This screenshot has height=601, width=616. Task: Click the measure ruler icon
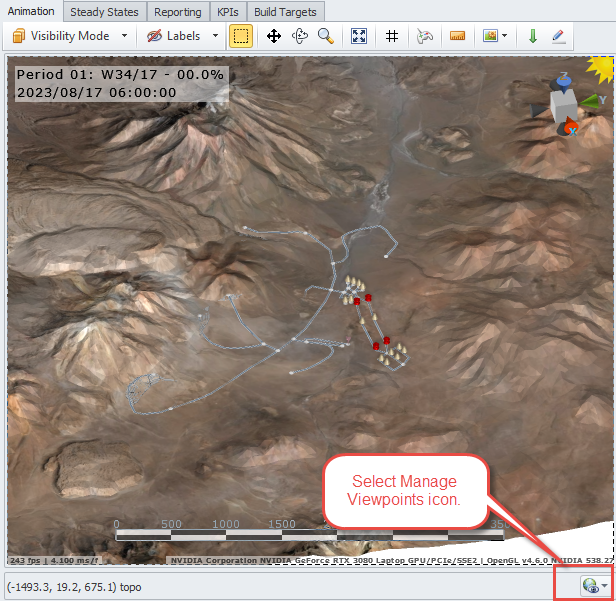pos(457,36)
